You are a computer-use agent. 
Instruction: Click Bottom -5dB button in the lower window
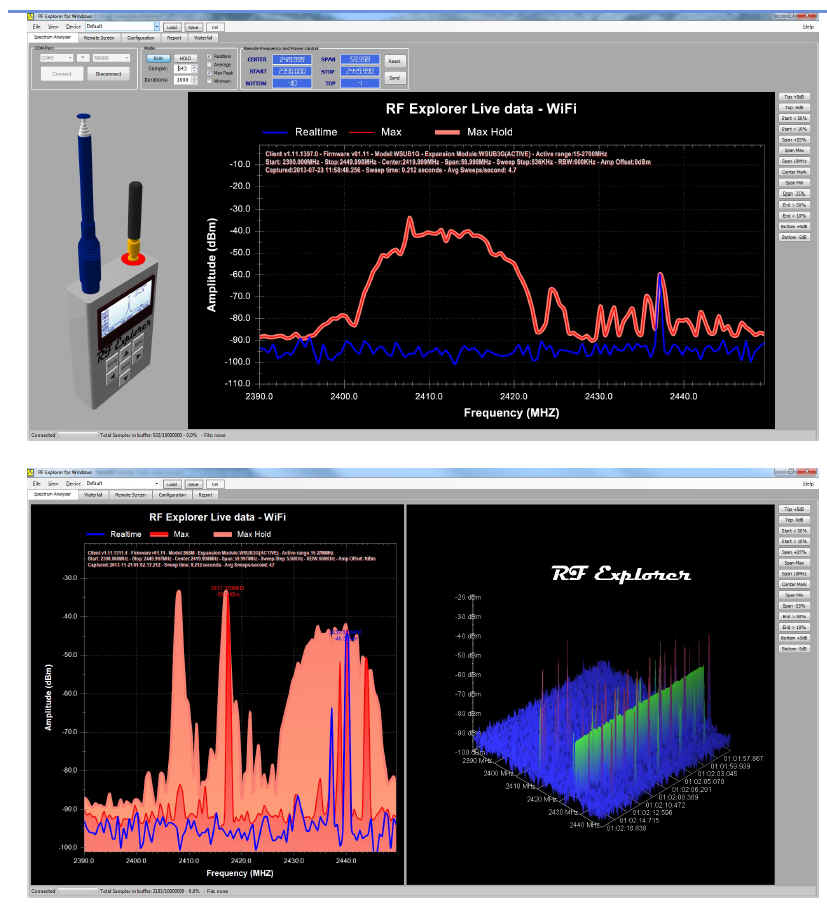point(794,649)
